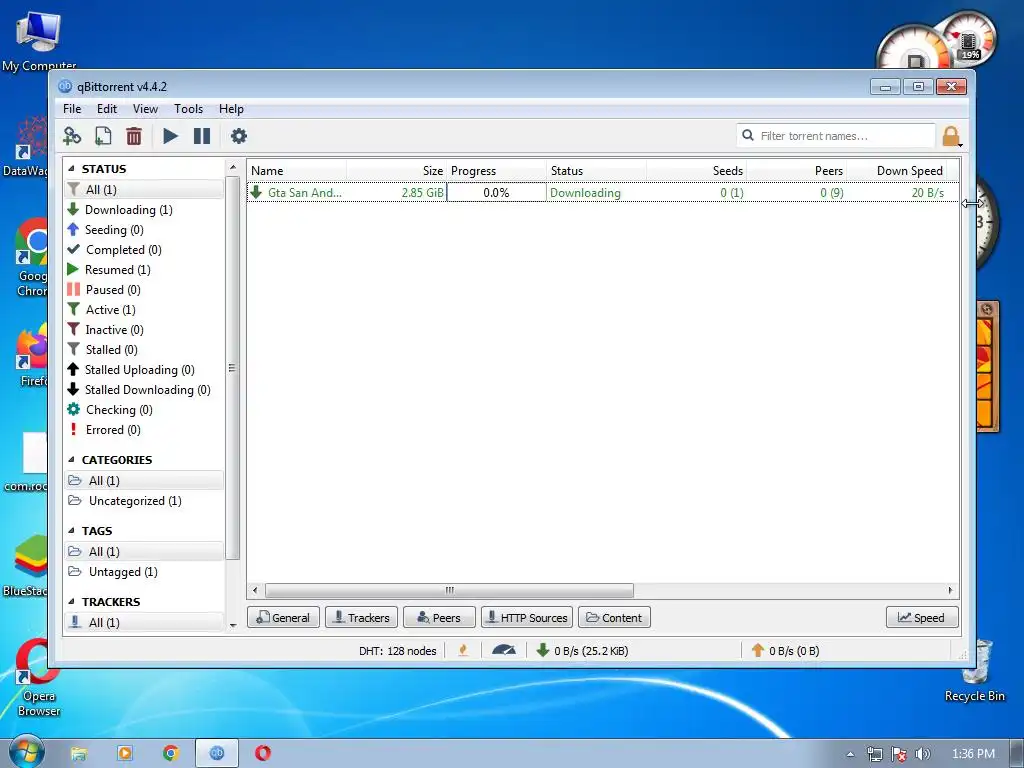Viewport: 1024px width, 768px height.
Task: Filter by Seeding (0) status
Action: (x=144, y=230)
